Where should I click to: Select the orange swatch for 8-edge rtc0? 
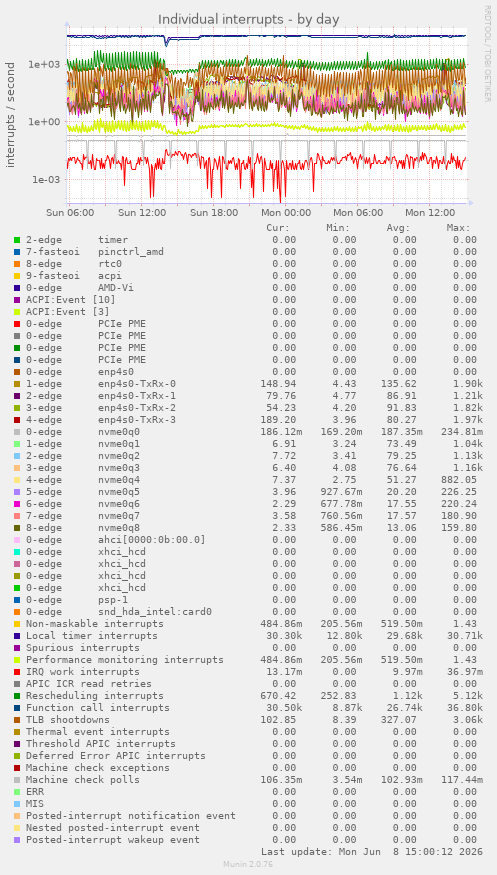17,264
